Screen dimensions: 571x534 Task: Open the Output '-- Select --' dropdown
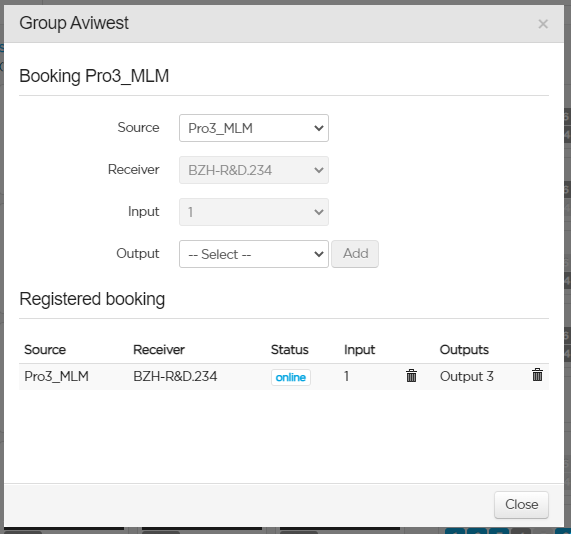tap(254, 254)
